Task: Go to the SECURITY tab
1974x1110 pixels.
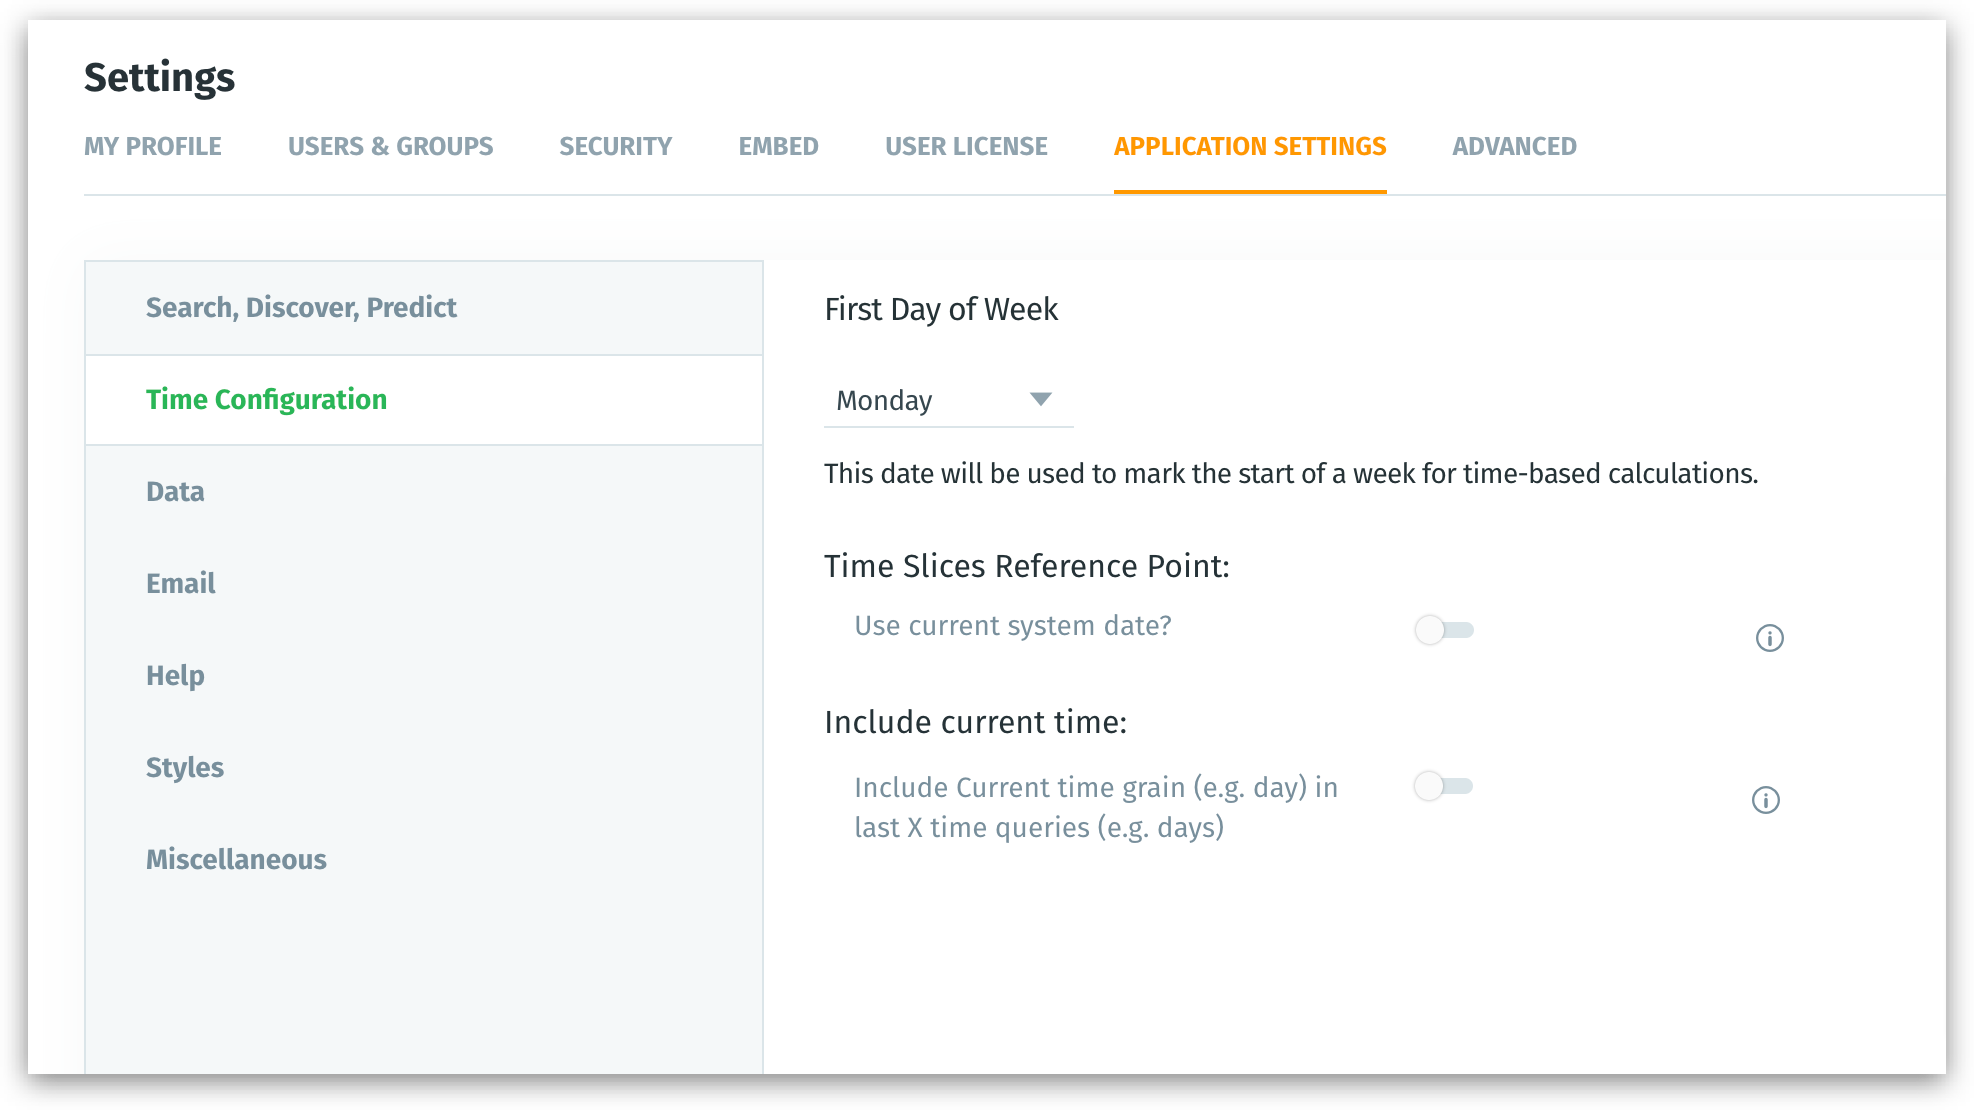Action: click(615, 146)
